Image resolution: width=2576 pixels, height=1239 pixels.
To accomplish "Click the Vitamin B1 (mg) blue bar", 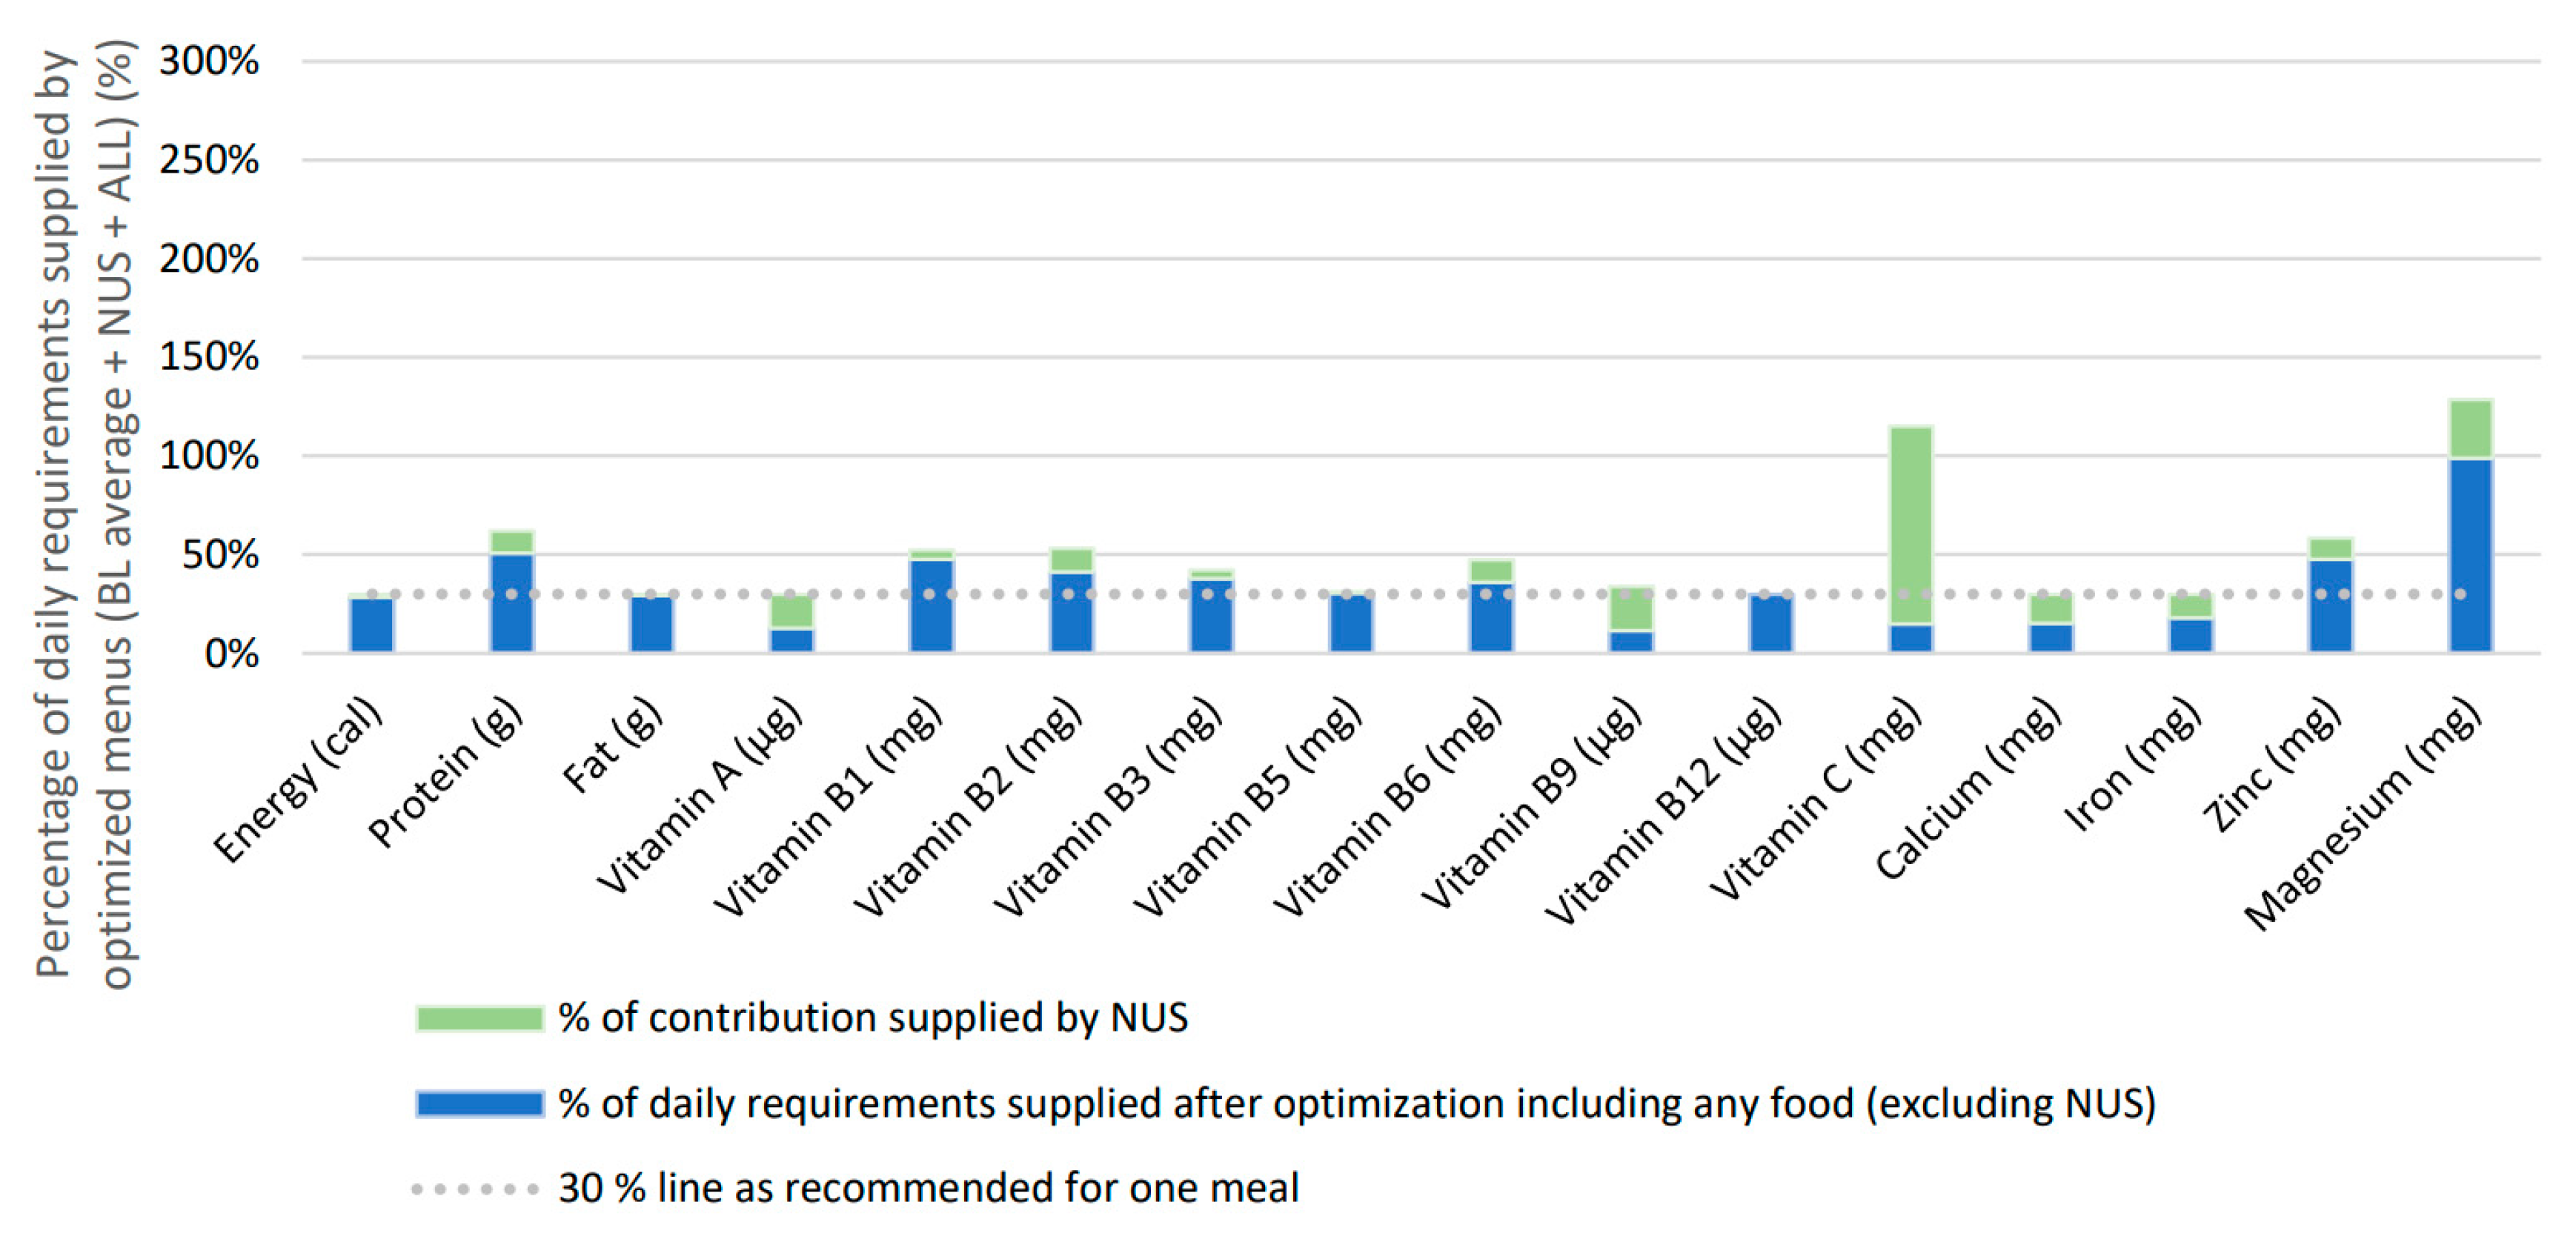I will 931,606.
